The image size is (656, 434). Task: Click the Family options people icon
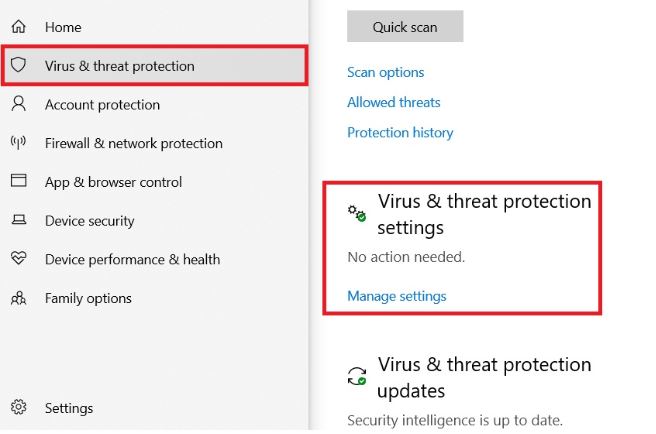click(18, 298)
